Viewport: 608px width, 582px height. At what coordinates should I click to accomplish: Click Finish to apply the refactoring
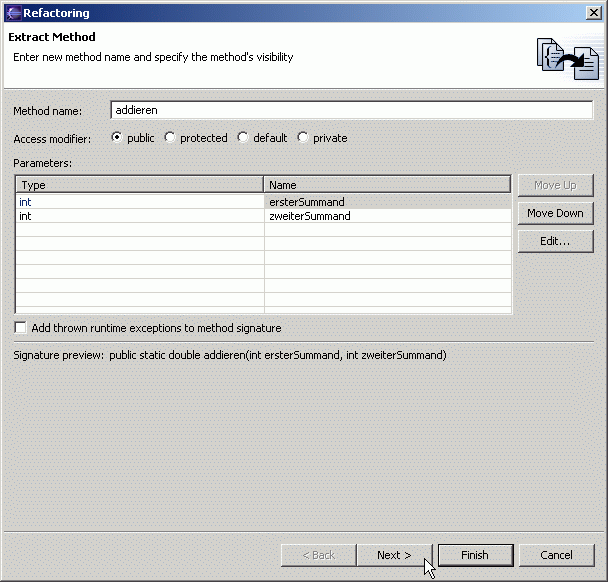(475, 555)
